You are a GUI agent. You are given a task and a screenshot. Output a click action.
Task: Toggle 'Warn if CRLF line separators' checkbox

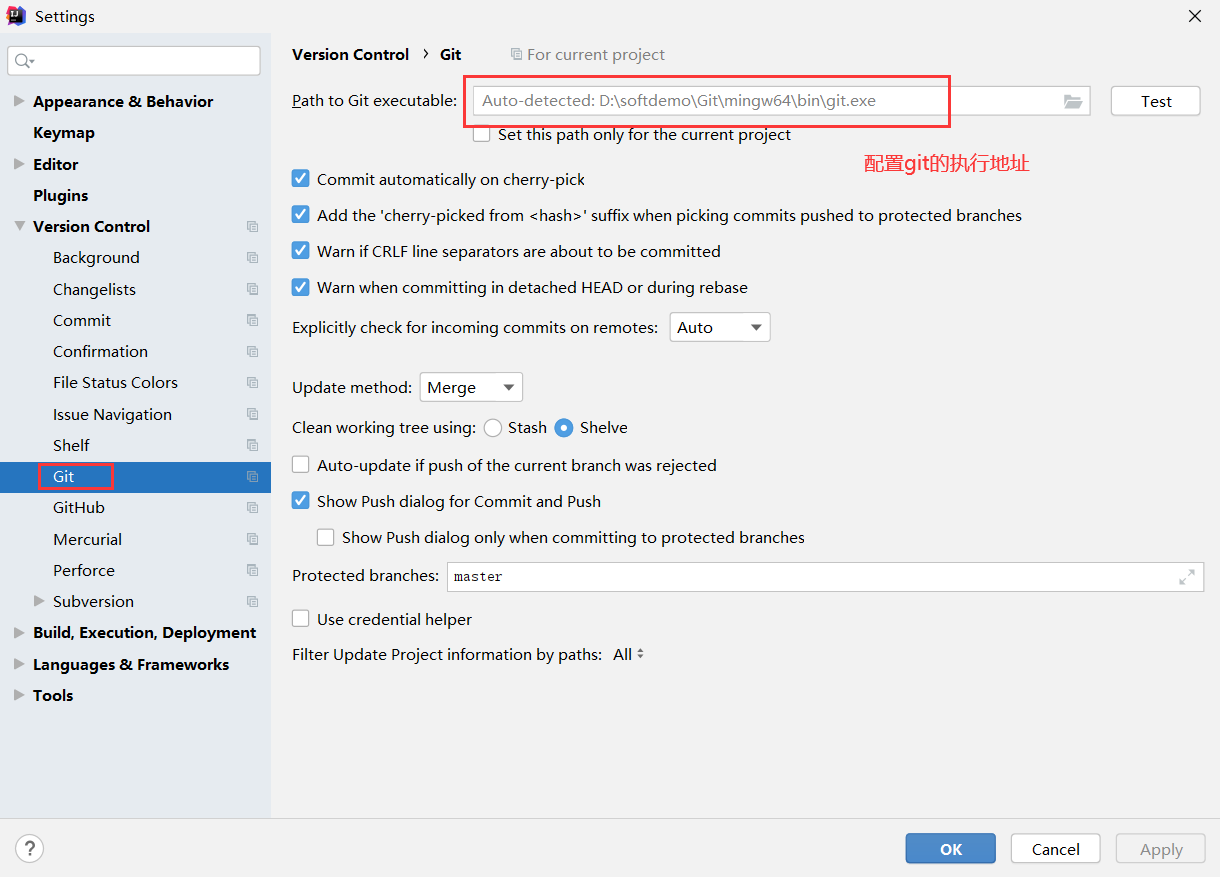300,251
